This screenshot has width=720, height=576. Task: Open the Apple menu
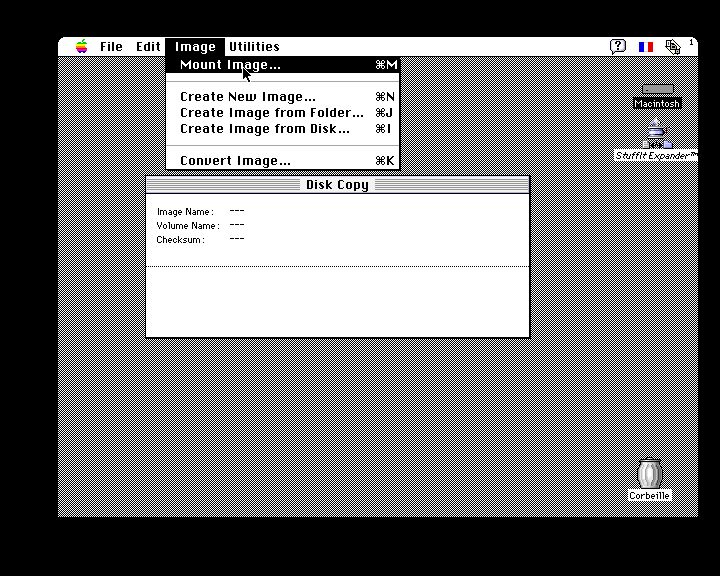pyautogui.click(x=82, y=47)
